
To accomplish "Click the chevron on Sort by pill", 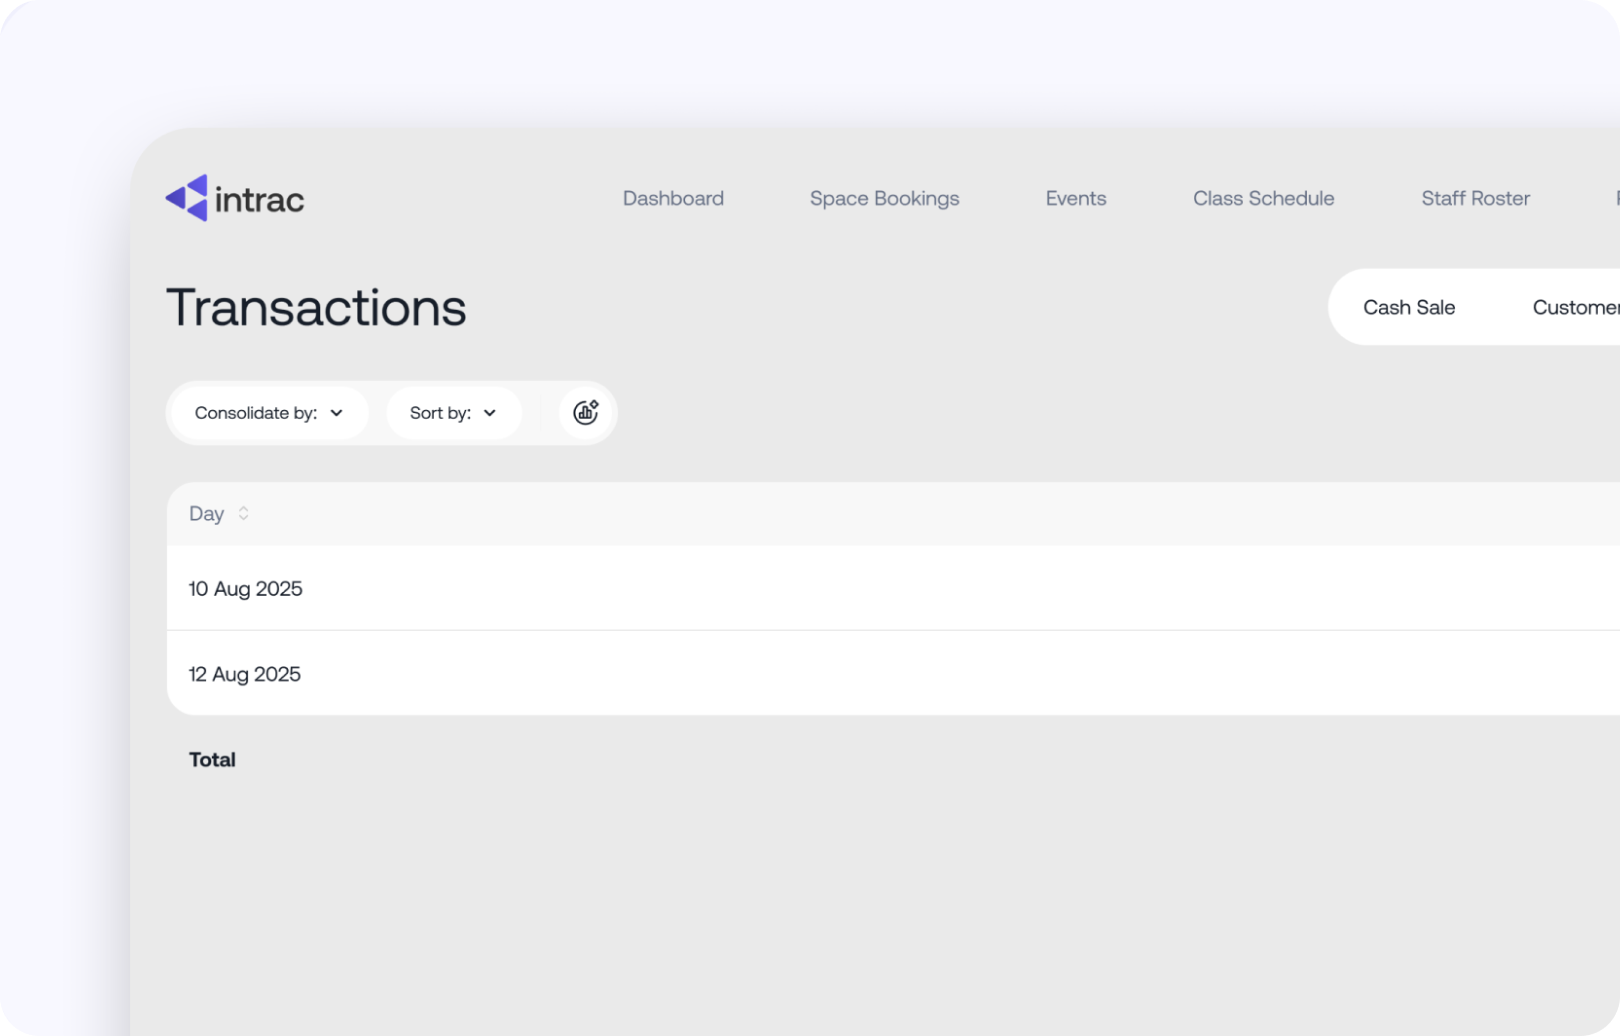I will pos(490,412).
